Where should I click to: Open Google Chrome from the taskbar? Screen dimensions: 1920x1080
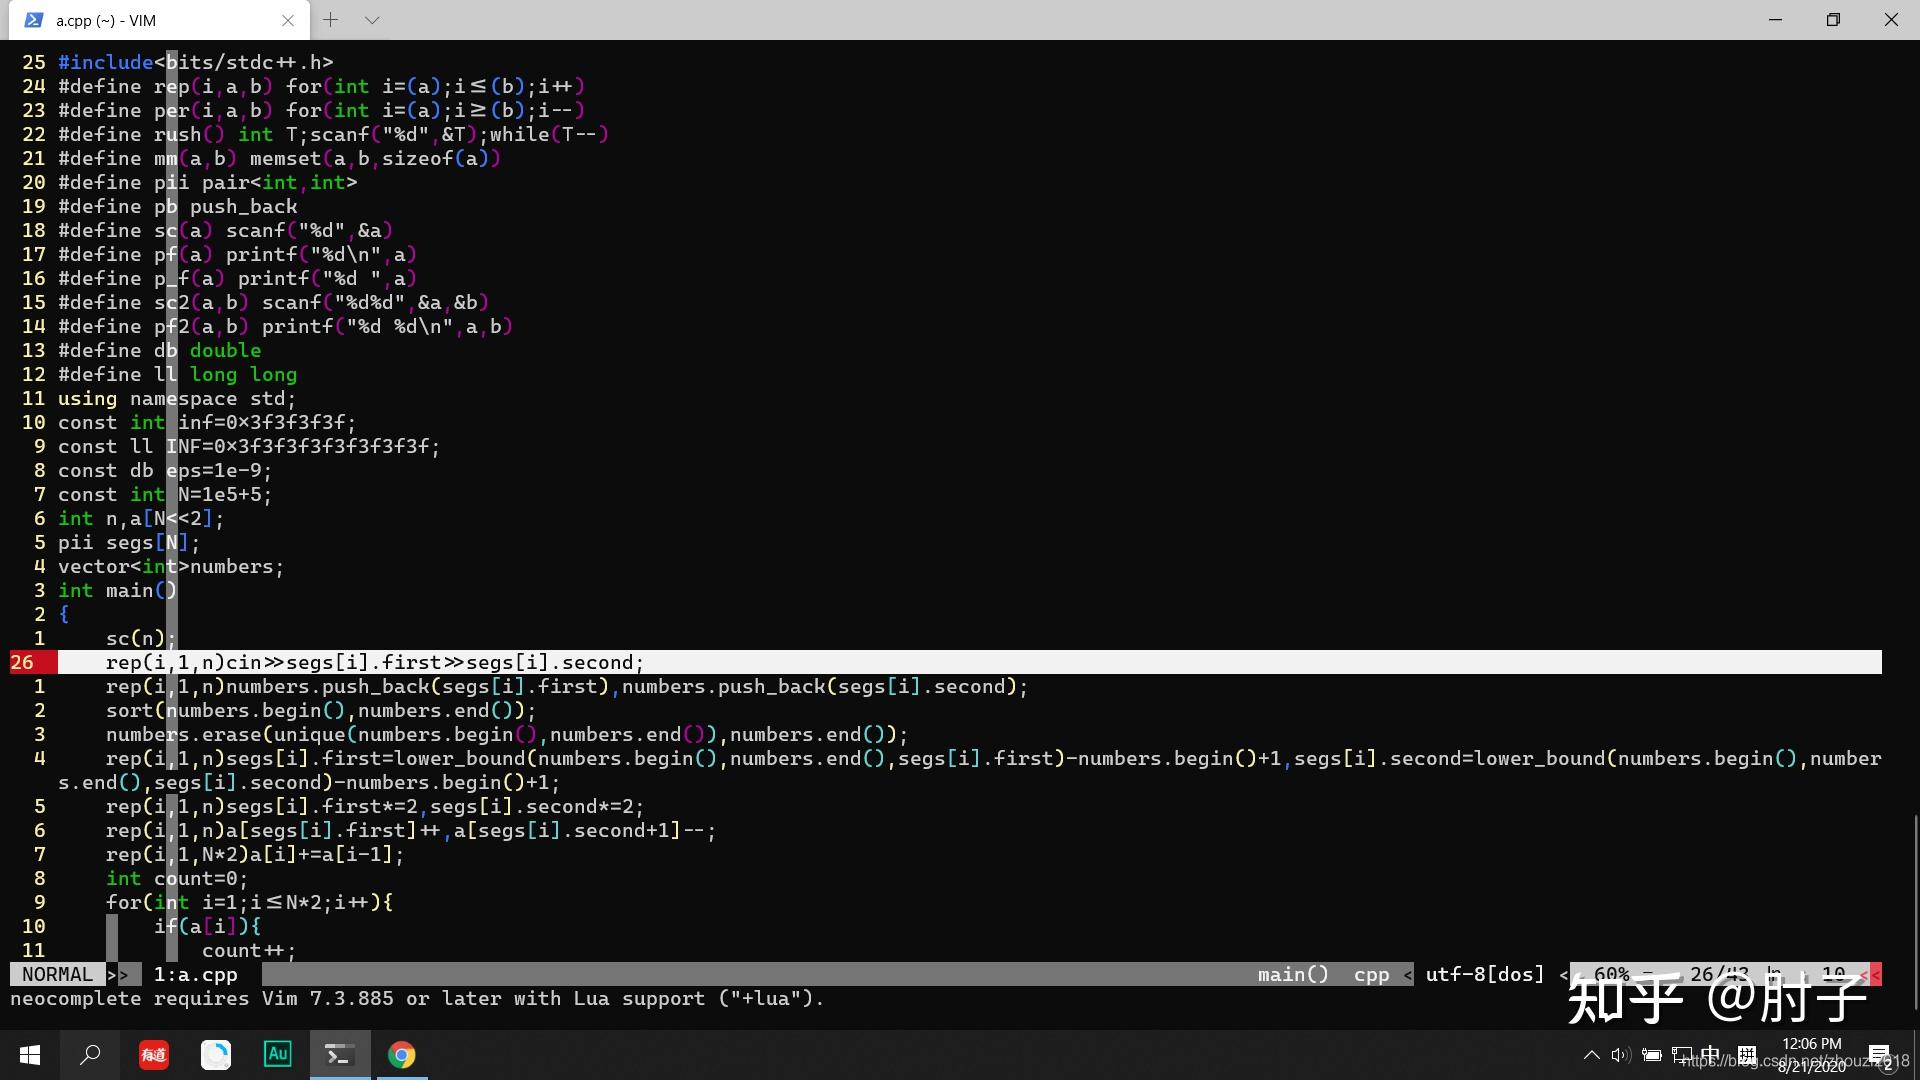point(401,1055)
